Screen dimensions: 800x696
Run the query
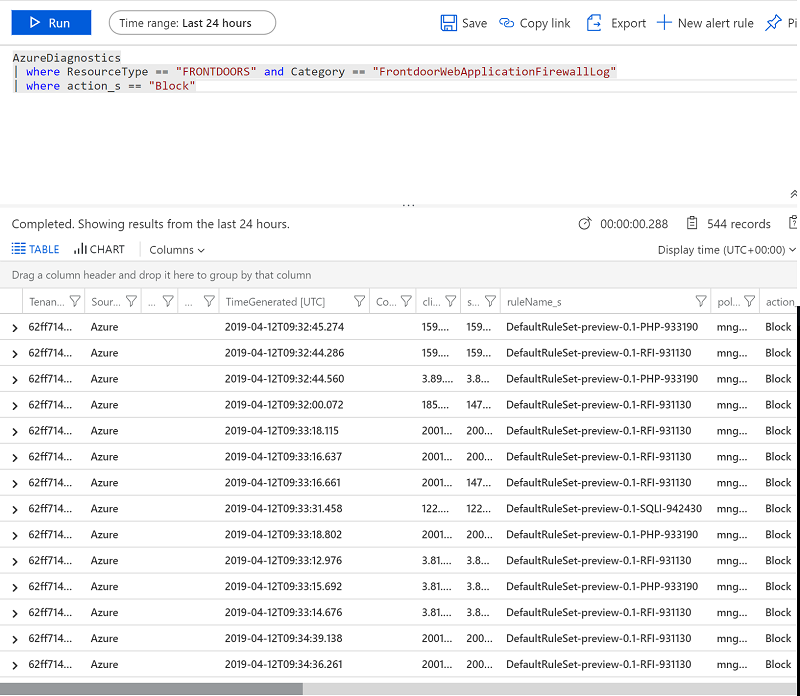click(x=51, y=23)
